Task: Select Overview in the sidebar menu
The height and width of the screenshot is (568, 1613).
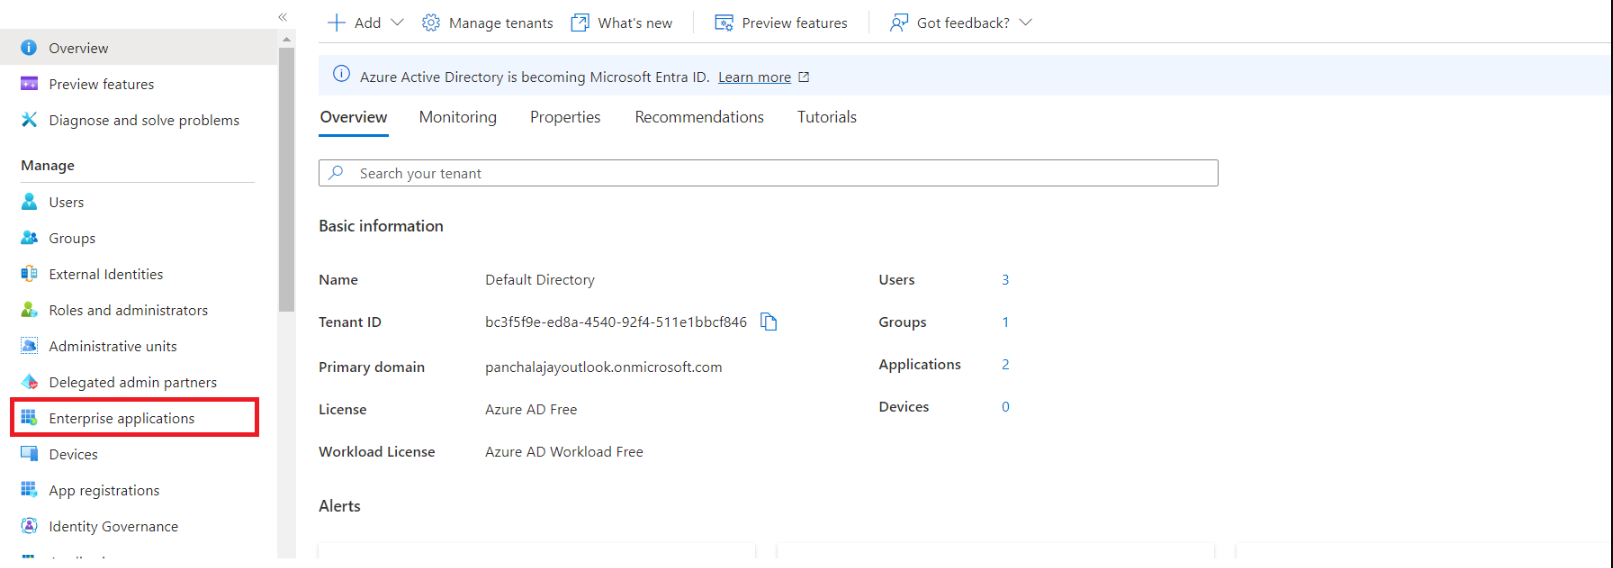Action: [139, 48]
